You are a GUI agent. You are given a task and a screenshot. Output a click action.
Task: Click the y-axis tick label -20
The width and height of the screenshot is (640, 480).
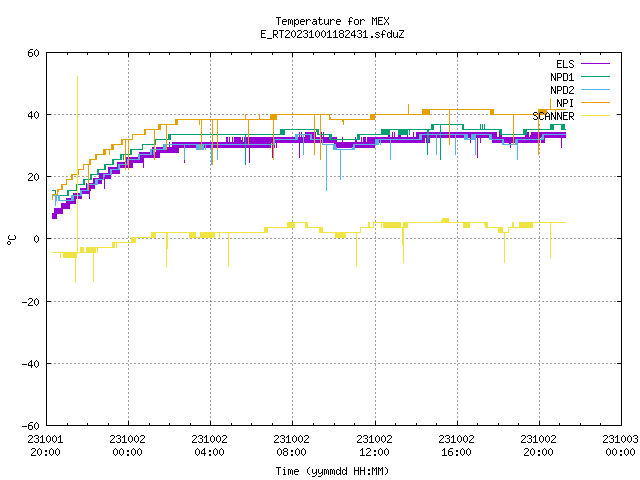(31, 302)
